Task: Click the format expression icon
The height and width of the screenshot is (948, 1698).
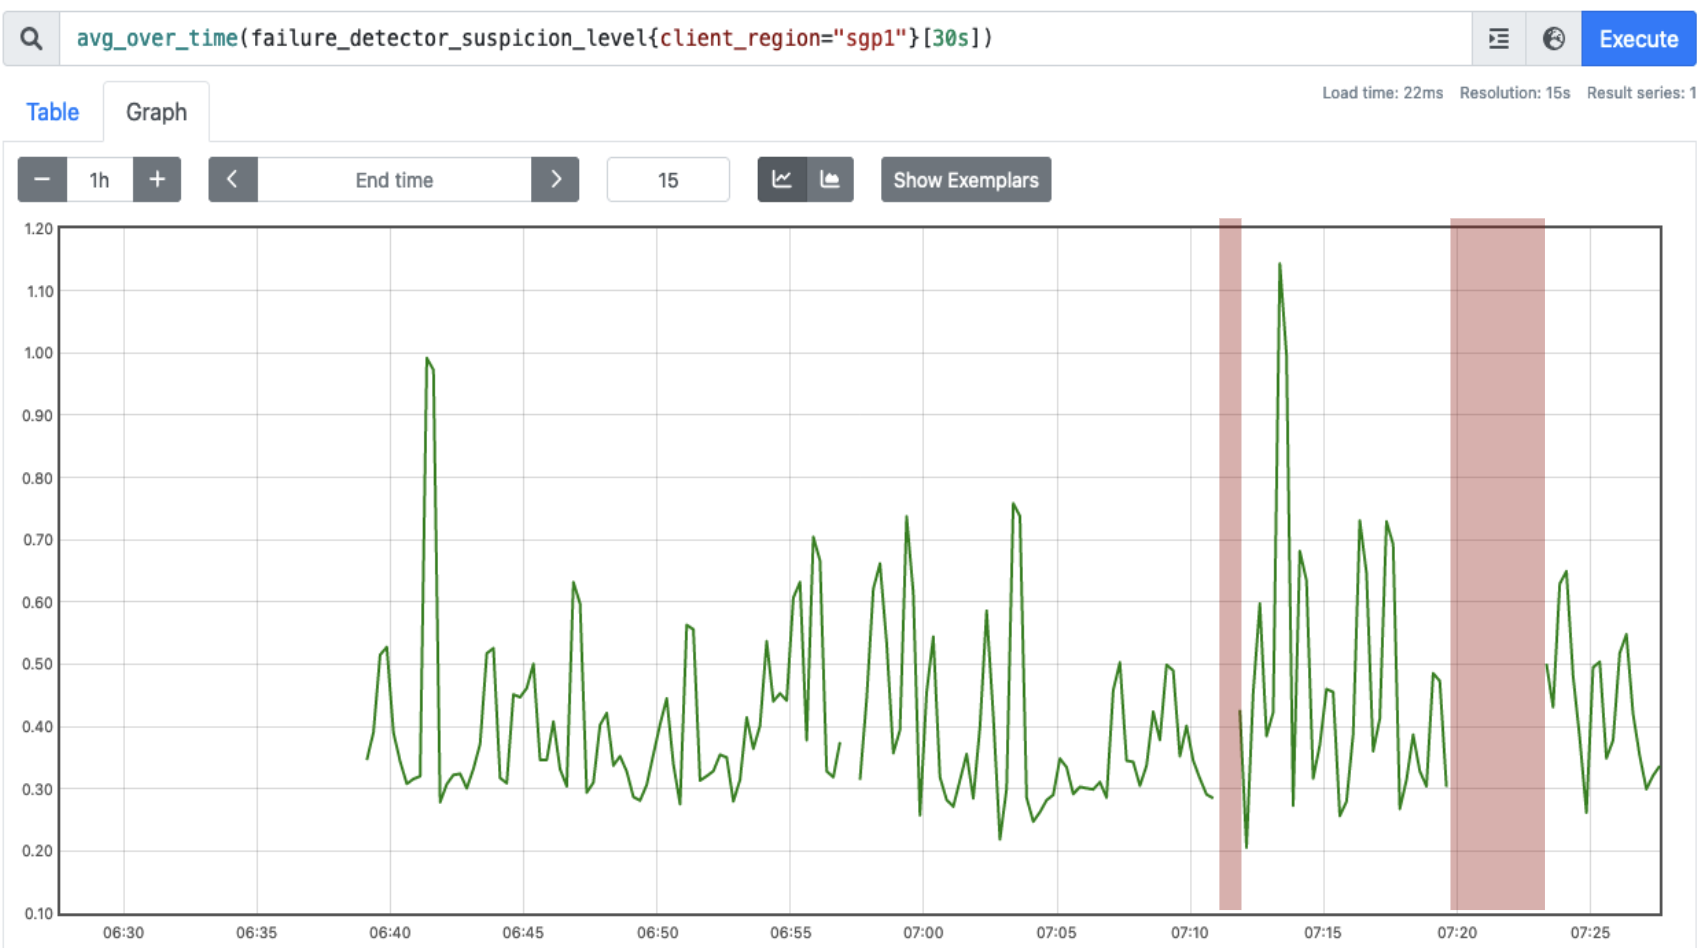Action: 1498,39
